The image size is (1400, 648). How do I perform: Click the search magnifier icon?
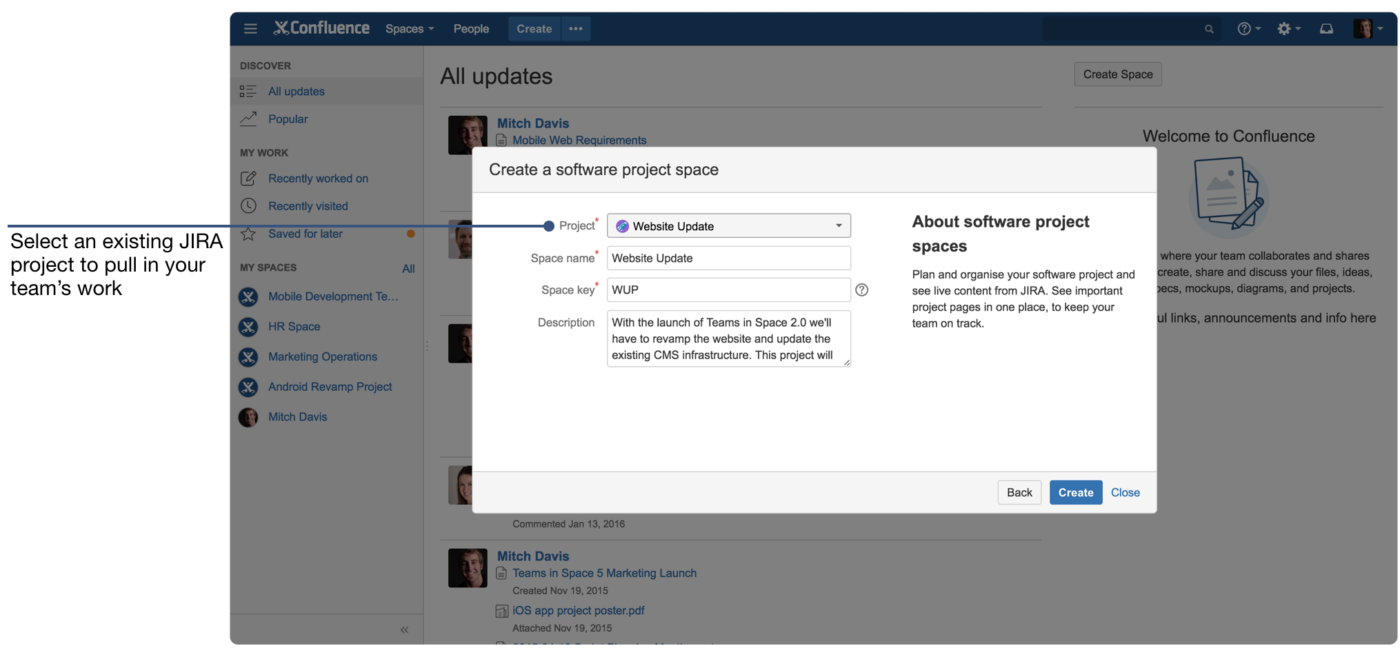click(1209, 28)
